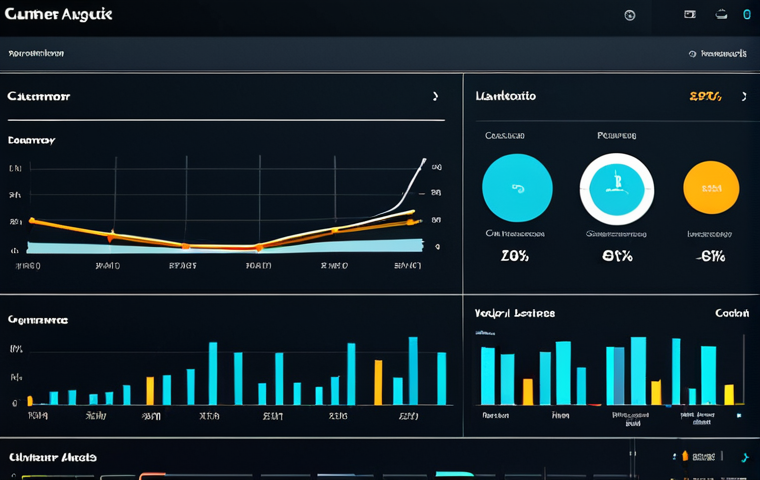Click the rectangular card icon in top bar
This screenshot has height=480, width=760.
point(689,15)
